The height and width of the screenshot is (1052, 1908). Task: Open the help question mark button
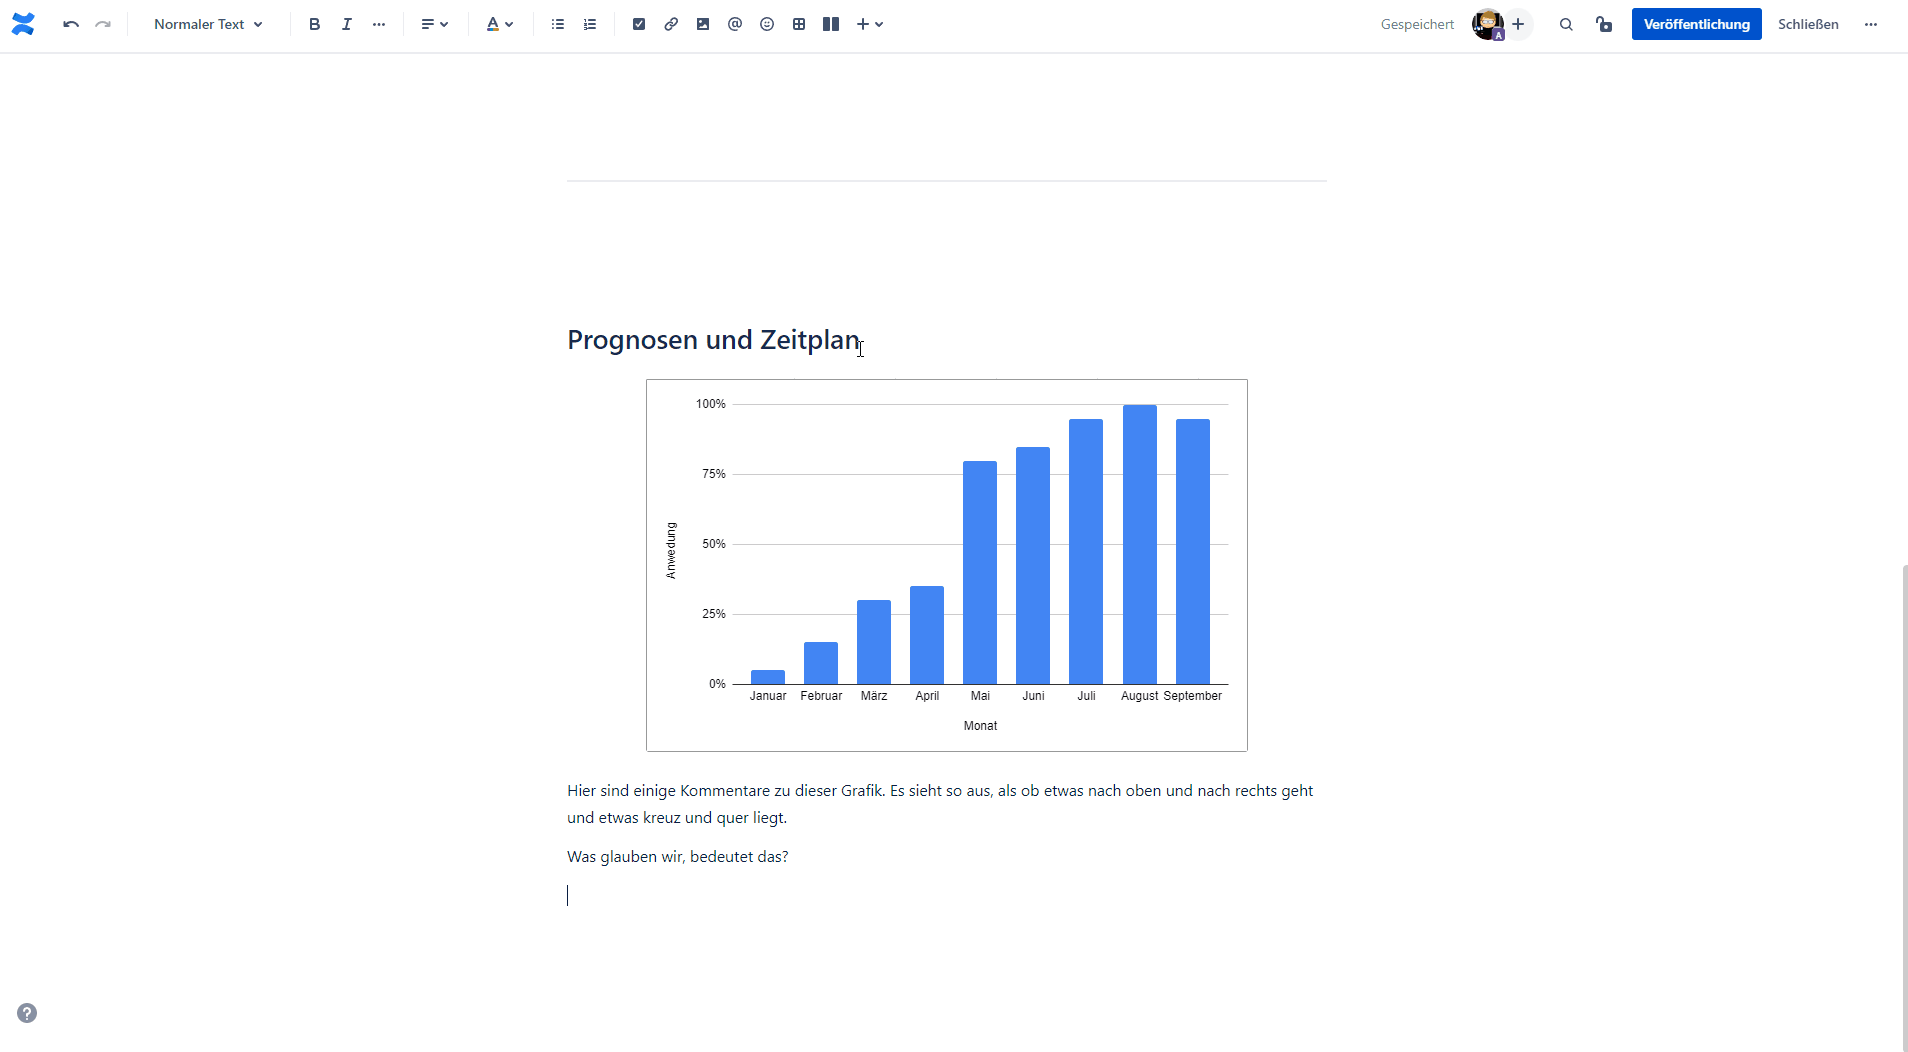pos(27,1013)
